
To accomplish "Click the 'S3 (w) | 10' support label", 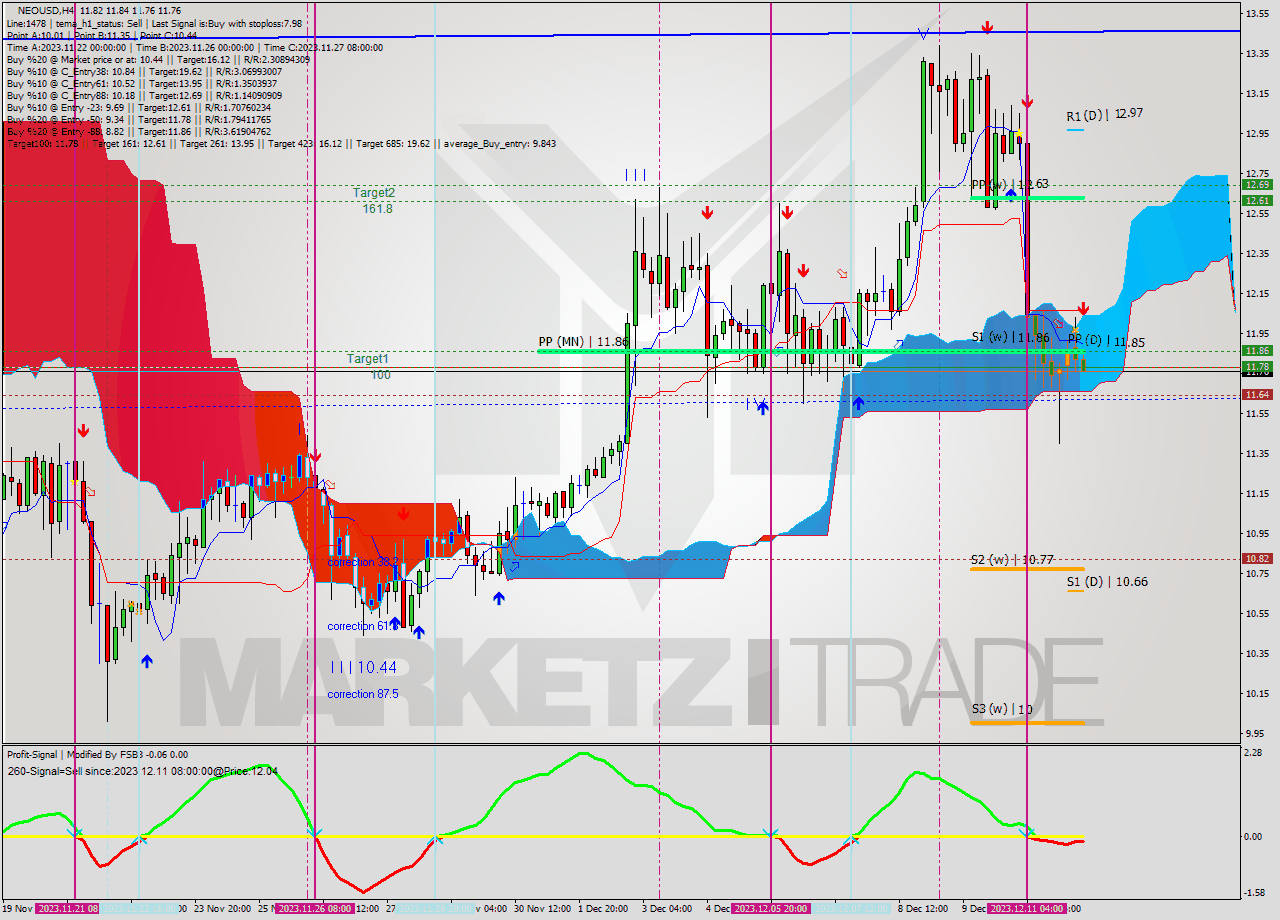I will click(x=1001, y=709).
